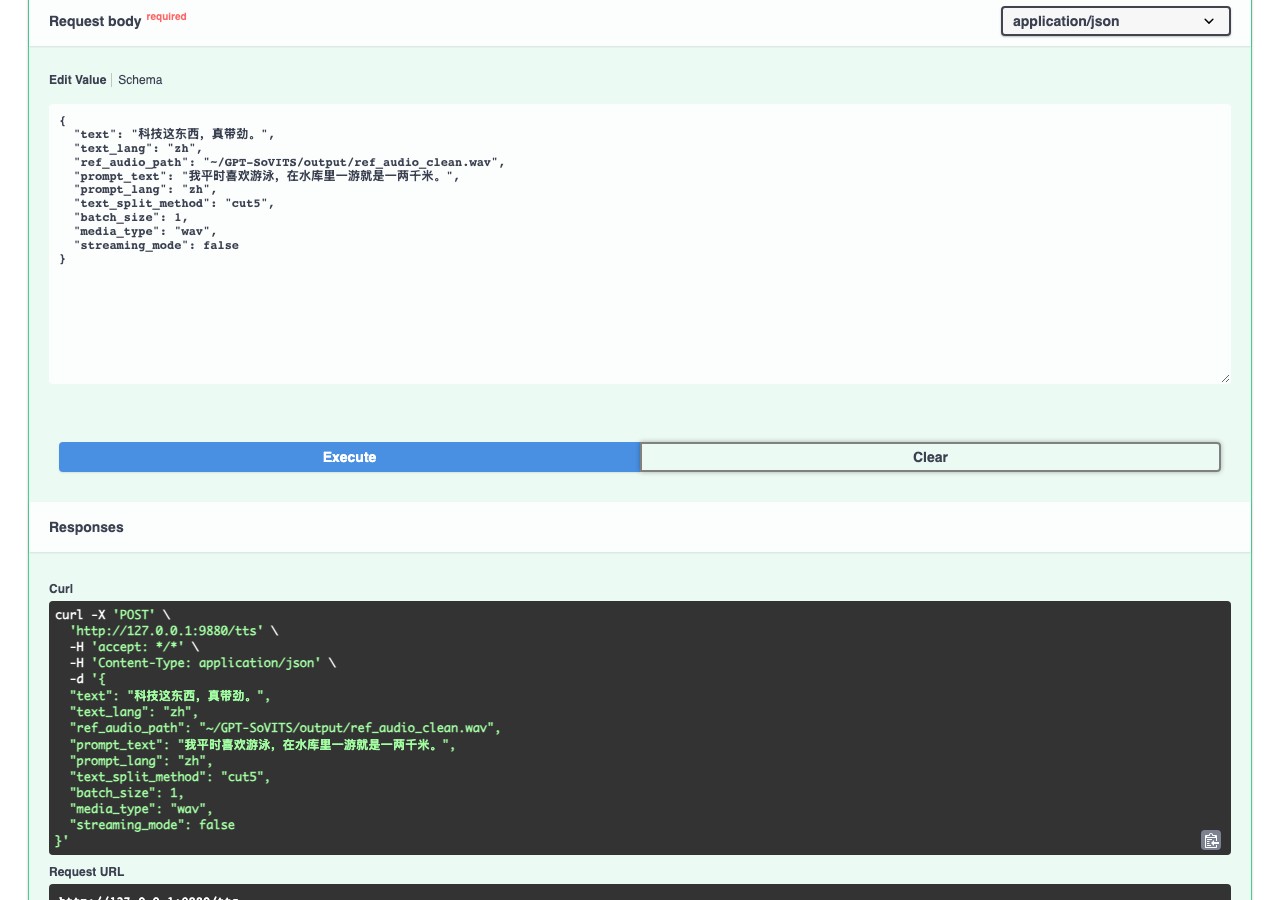Click the "media_type" line in request body editor
The height and width of the screenshot is (900, 1280).
[144, 231]
